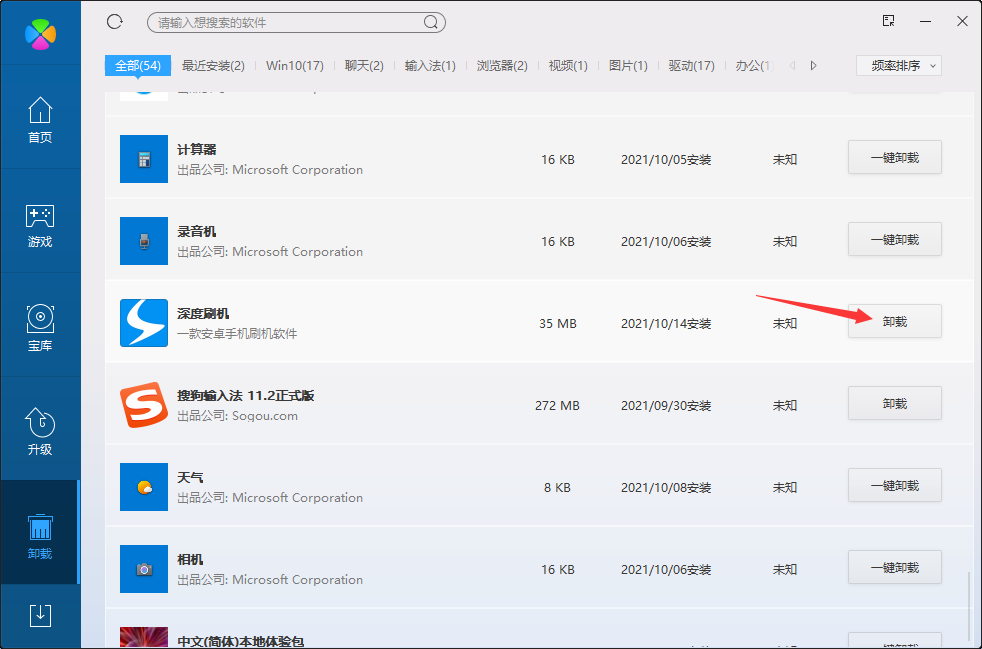
Task: Click the 2021/10/08安装 date text
Action: tap(666, 488)
